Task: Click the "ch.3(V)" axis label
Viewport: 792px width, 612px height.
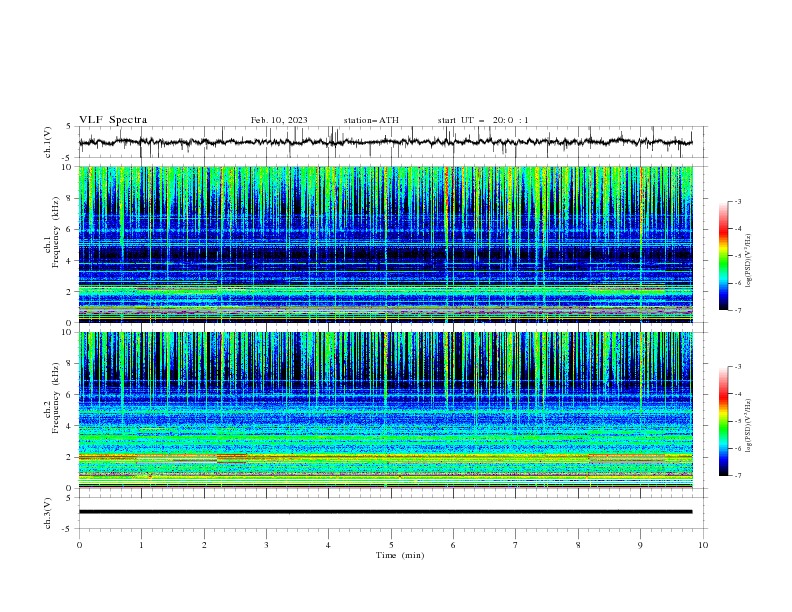Action: pos(48,513)
